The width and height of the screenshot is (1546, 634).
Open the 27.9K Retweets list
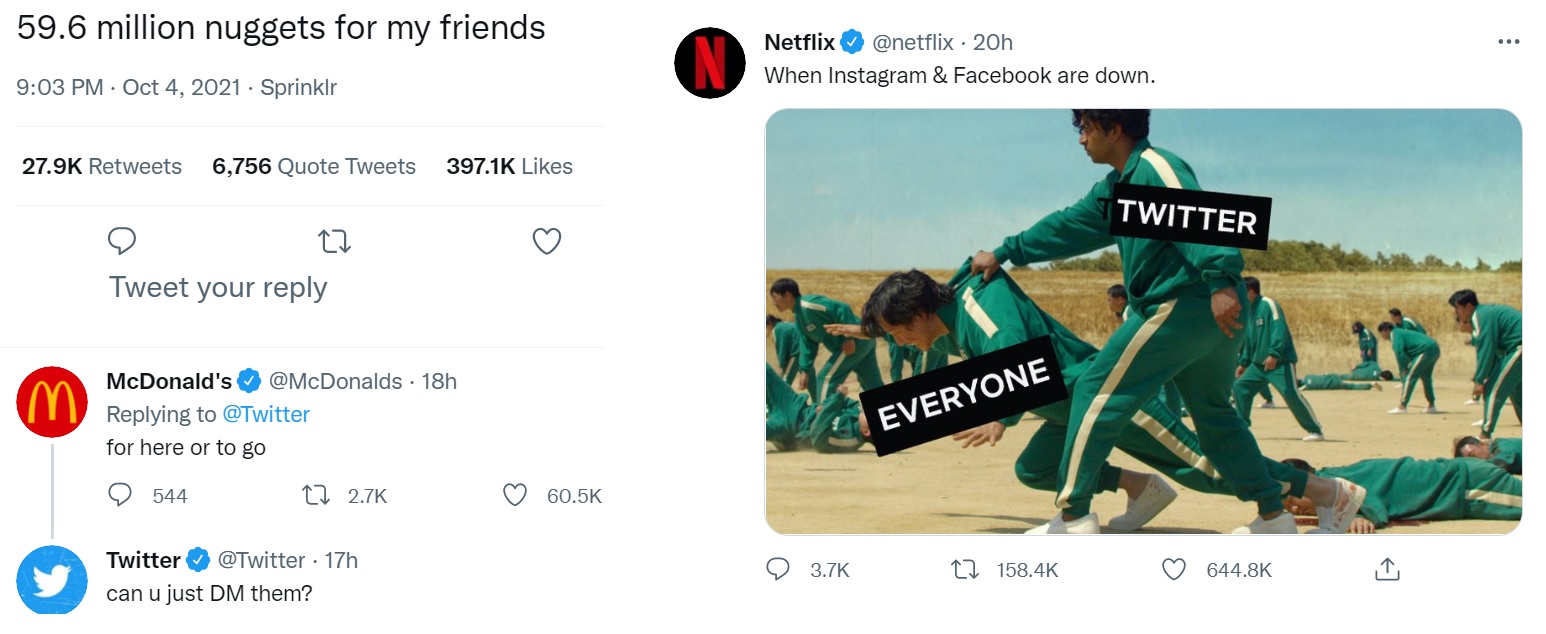coord(102,166)
